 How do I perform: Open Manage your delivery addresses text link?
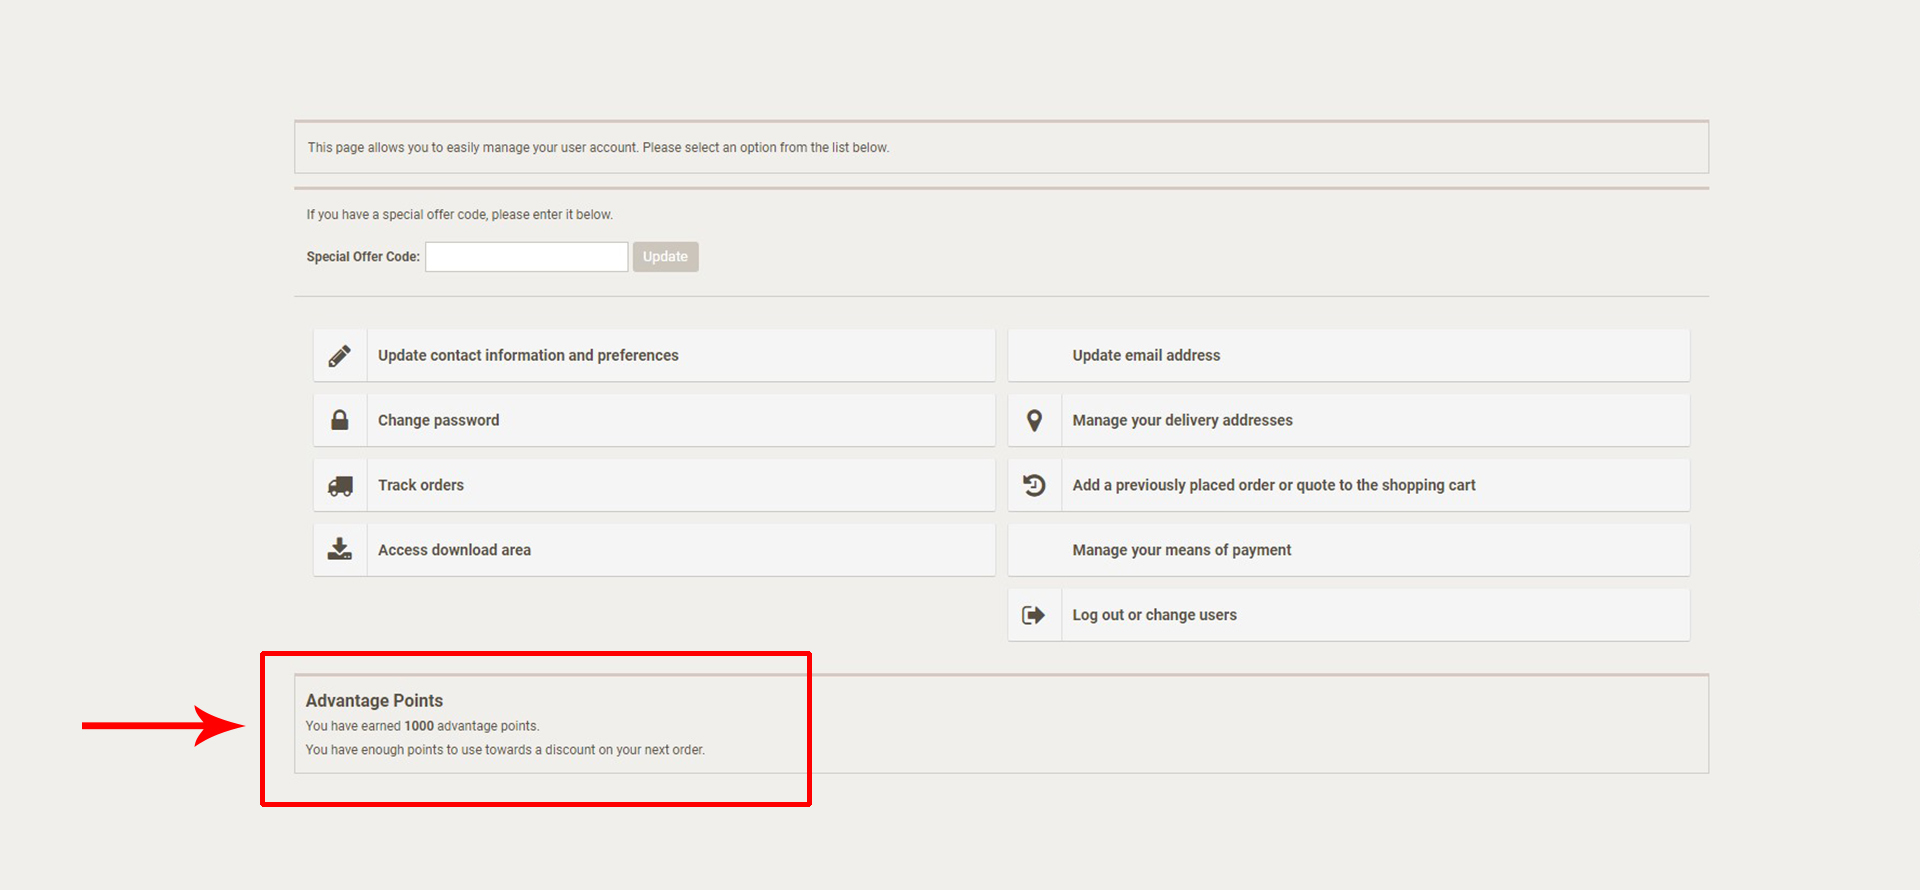1182,420
